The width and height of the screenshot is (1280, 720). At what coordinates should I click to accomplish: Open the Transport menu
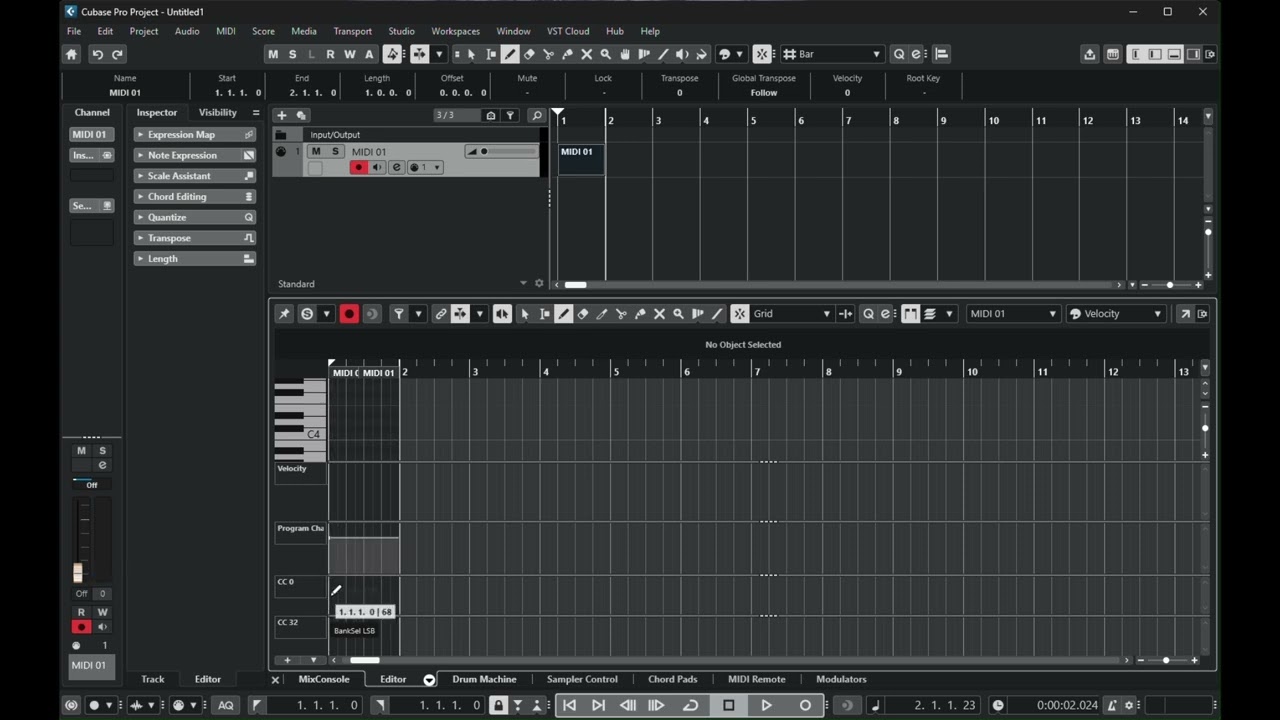pos(352,31)
